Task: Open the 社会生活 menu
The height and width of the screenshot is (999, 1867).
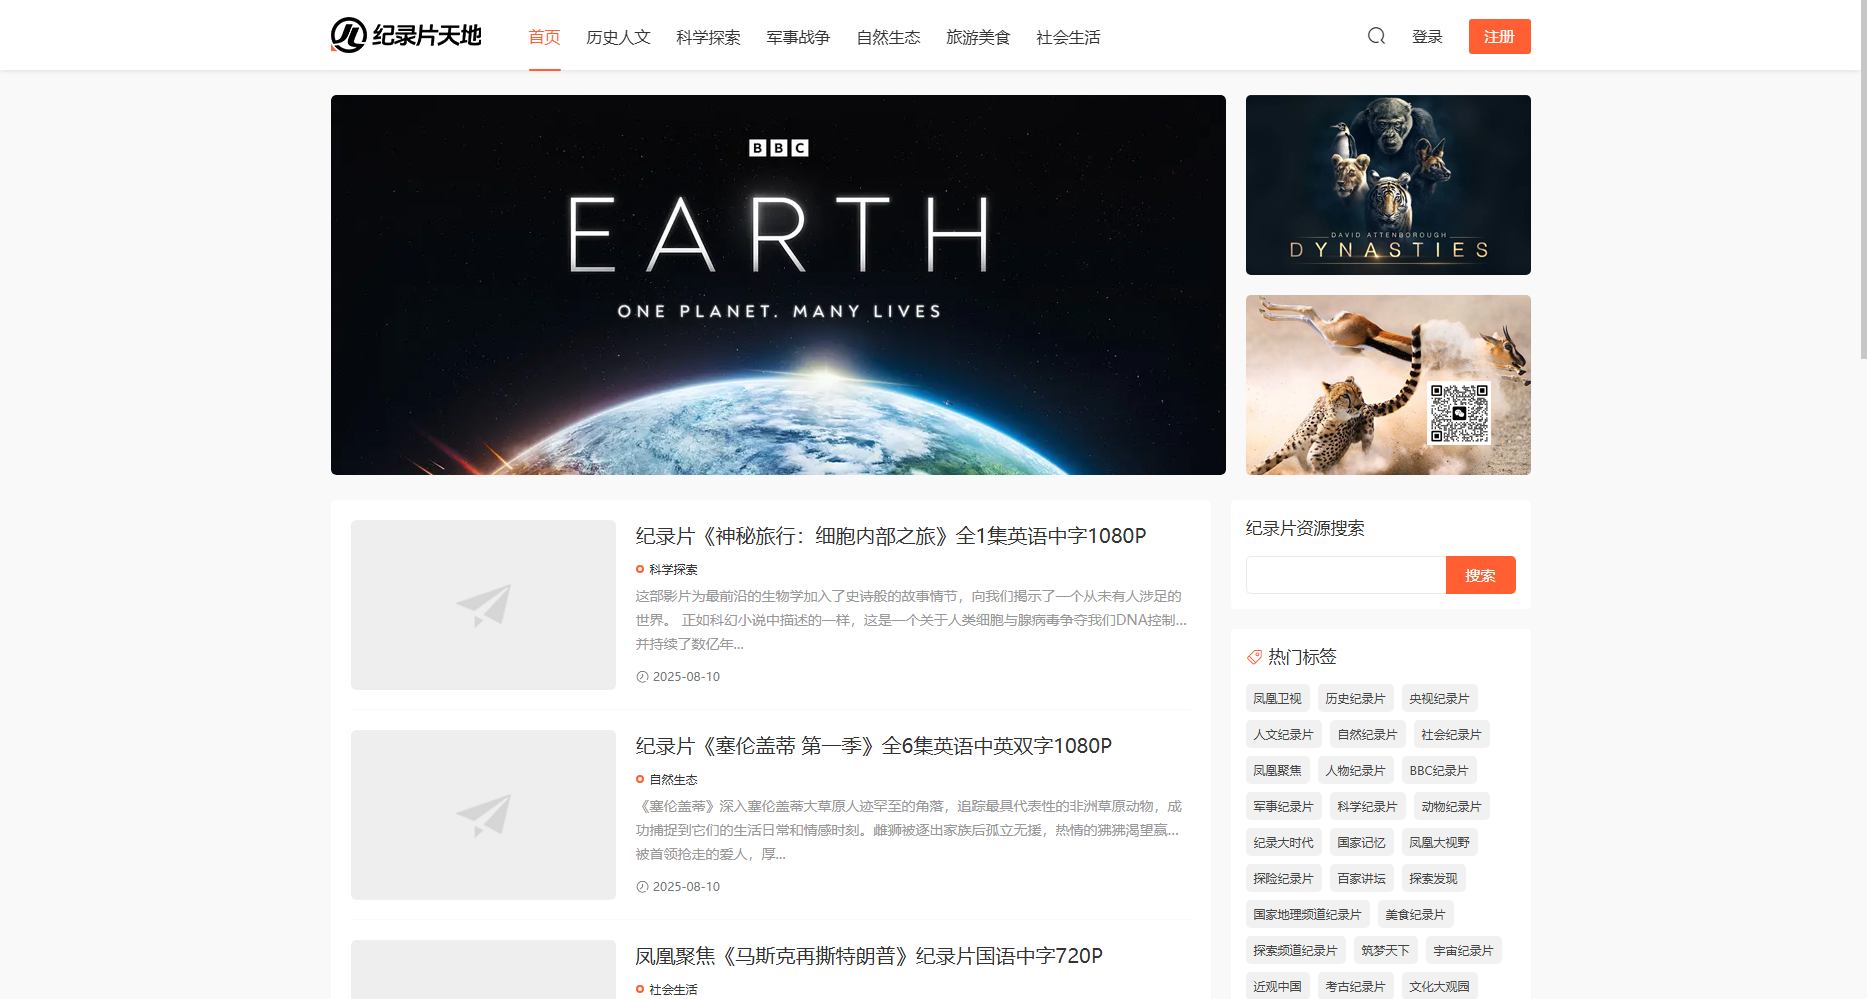Action: 1068,37
